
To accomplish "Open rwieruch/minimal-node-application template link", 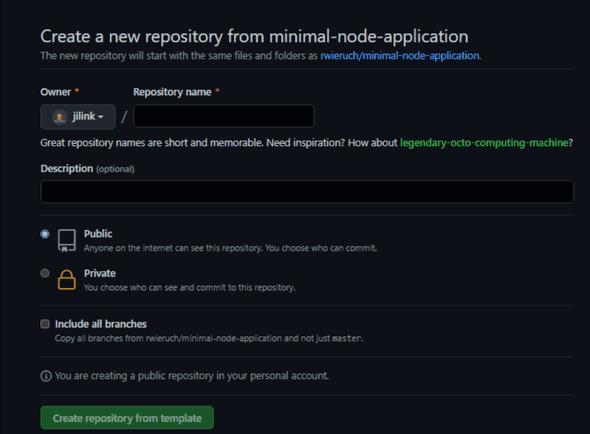I will coord(400,56).
